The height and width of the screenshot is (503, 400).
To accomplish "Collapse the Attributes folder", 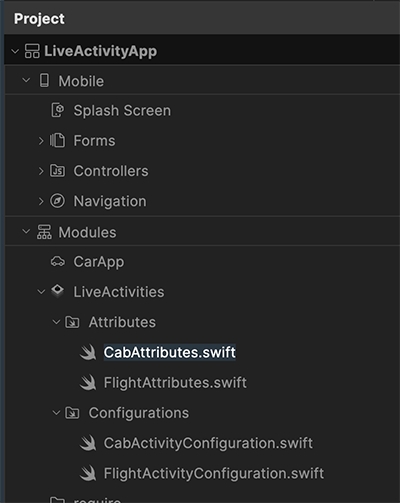I will [x=56, y=322].
